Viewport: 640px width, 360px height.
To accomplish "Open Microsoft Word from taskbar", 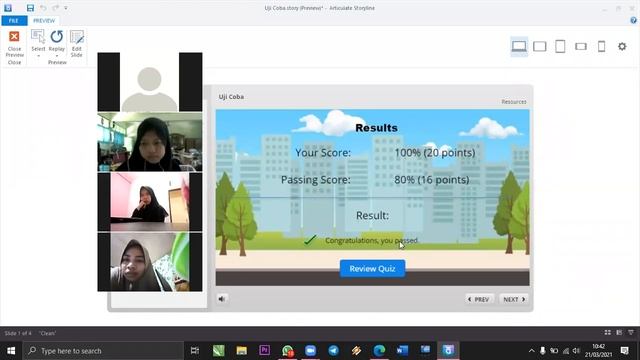I will (x=402, y=351).
